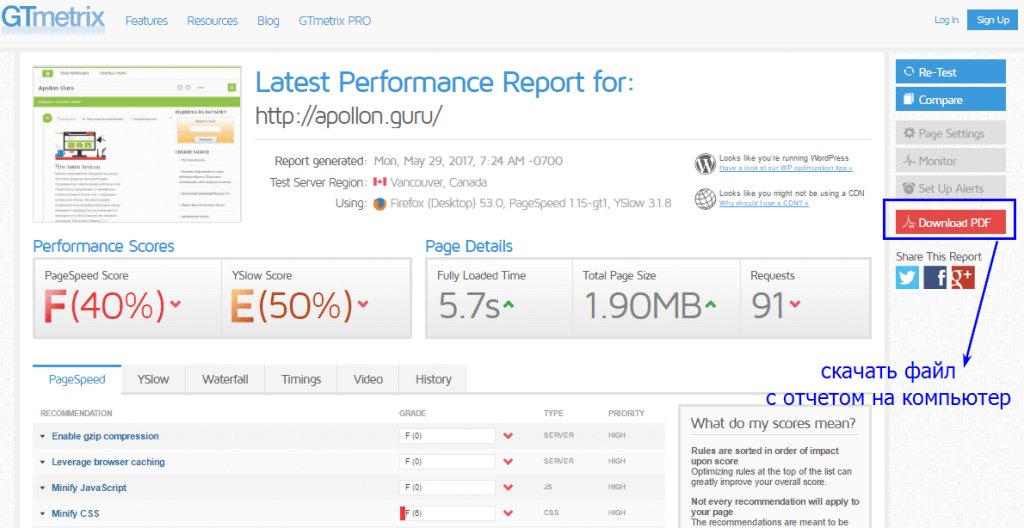Click green arrow beside Total Page Size
Viewport: 1024px width, 528px height.
click(x=711, y=305)
